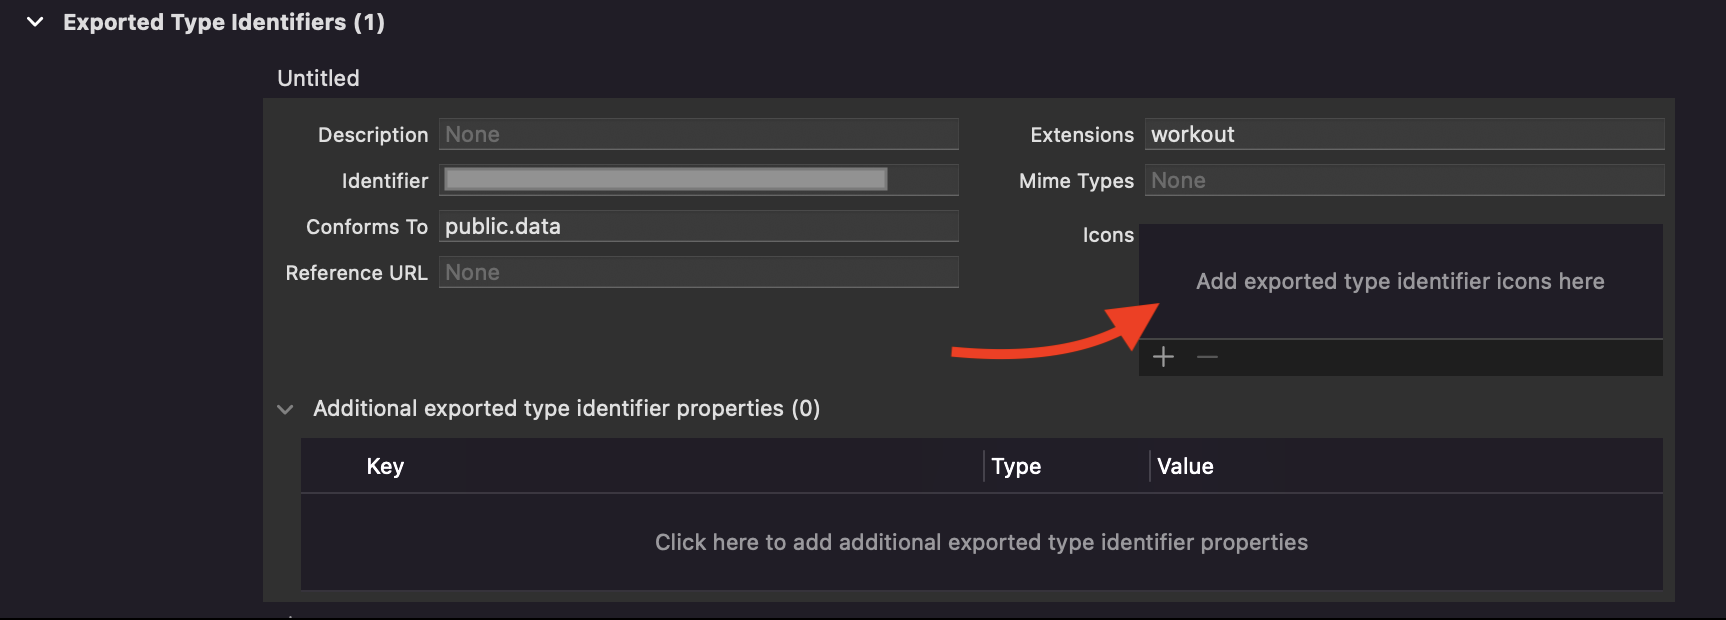Screen dimensions: 1726x620
Task: Click the Type column header
Action: [x=1016, y=466]
